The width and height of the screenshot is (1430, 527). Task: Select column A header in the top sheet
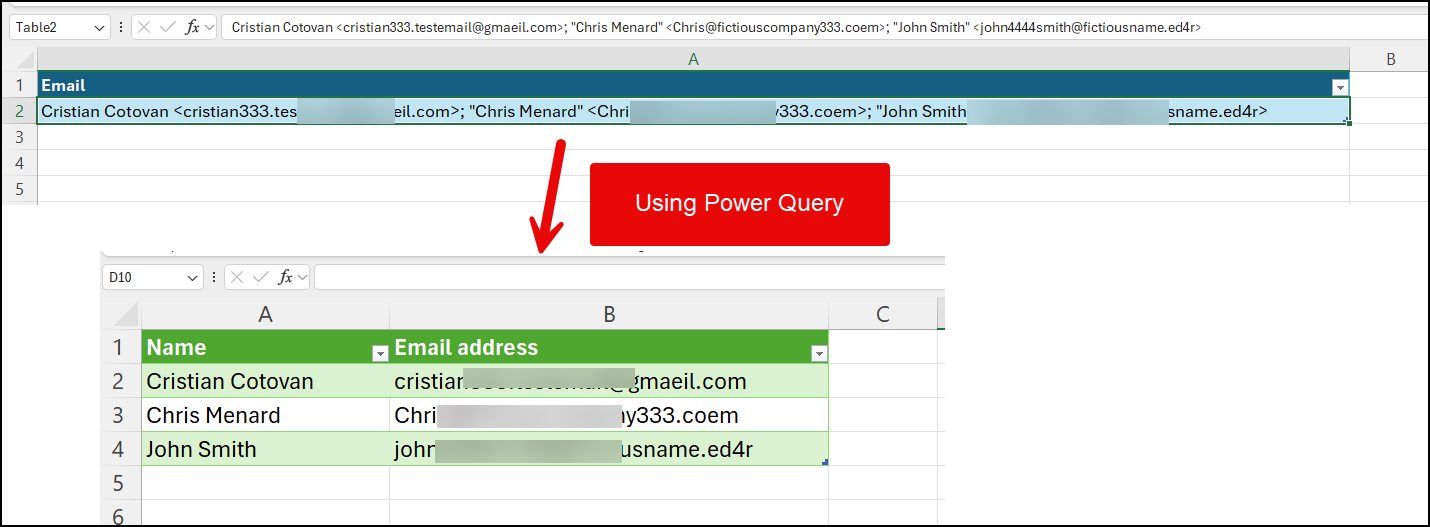[x=693, y=60]
